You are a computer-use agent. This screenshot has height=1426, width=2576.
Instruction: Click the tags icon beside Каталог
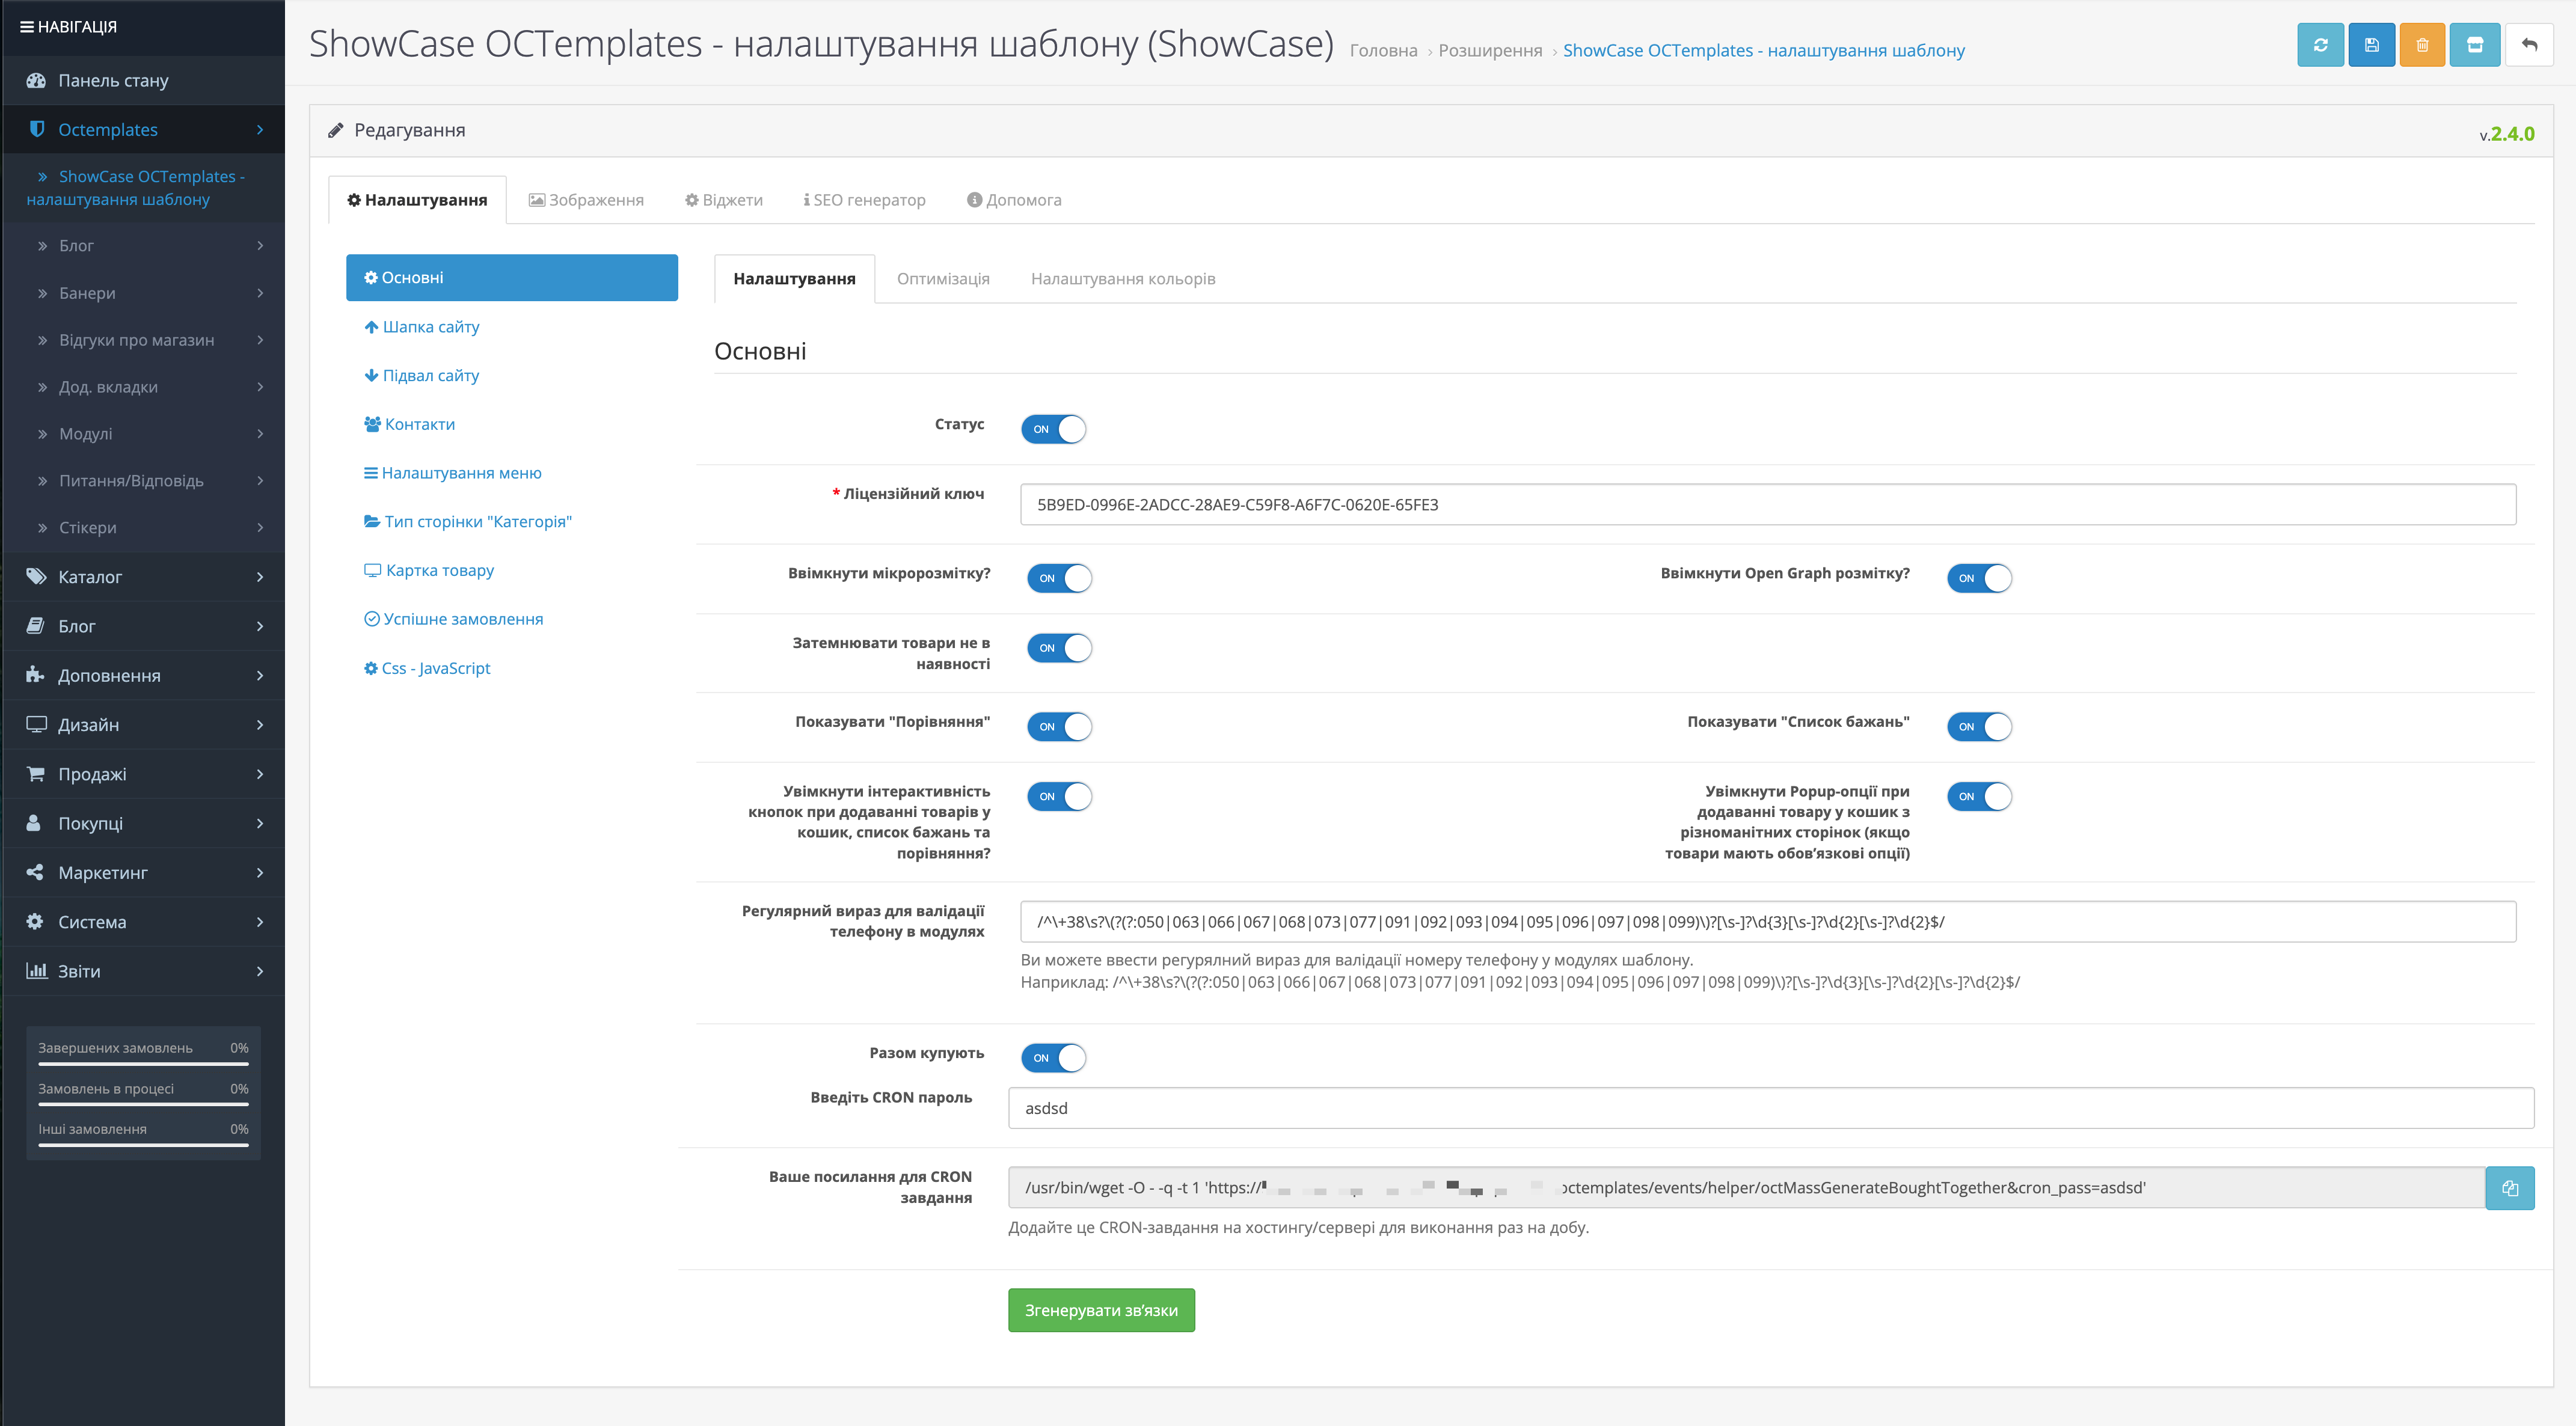[x=36, y=576]
